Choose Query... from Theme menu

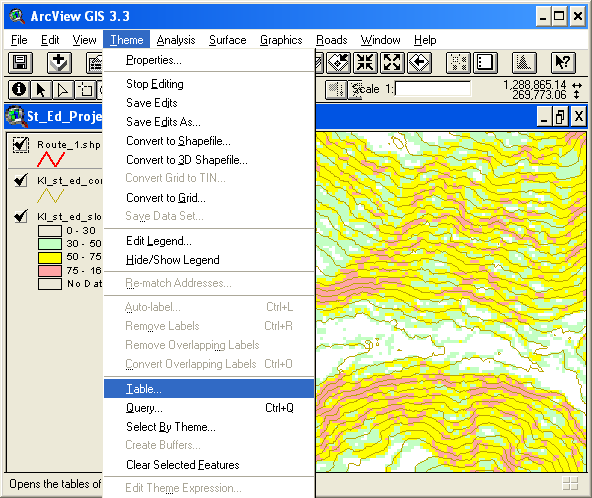(209, 408)
